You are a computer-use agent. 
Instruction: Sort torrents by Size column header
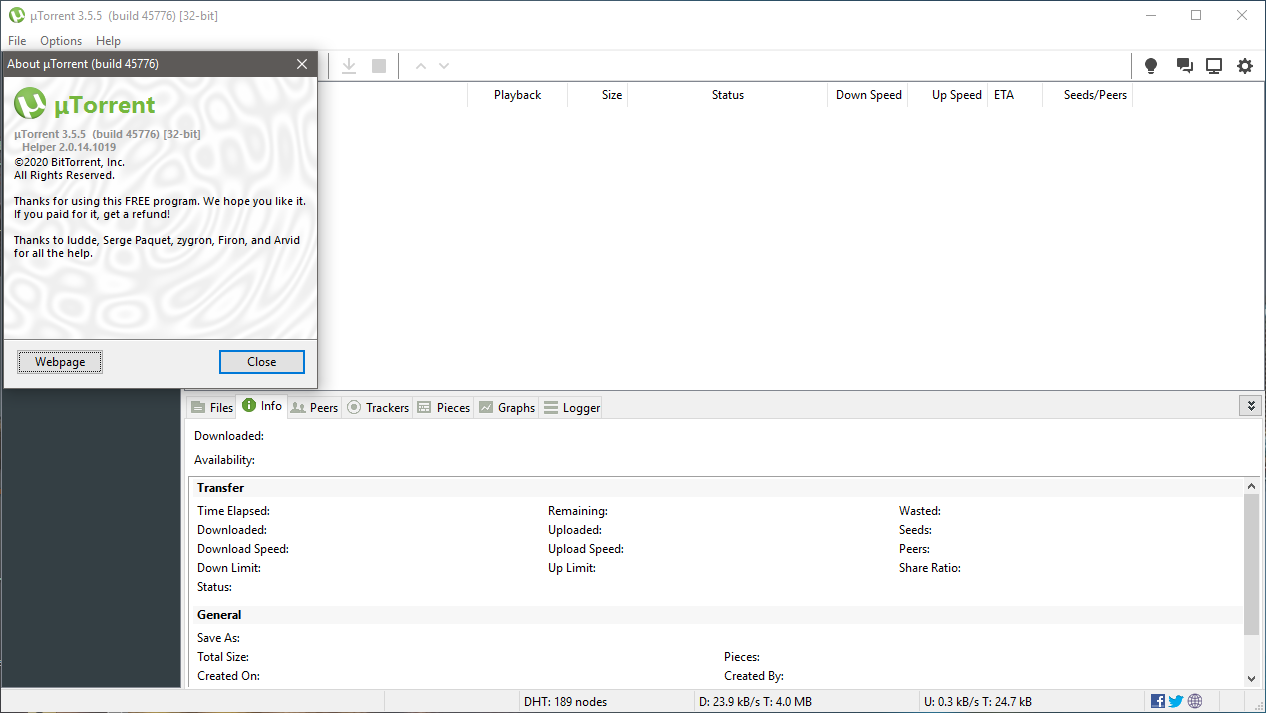pyautogui.click(x=598, y=95)
